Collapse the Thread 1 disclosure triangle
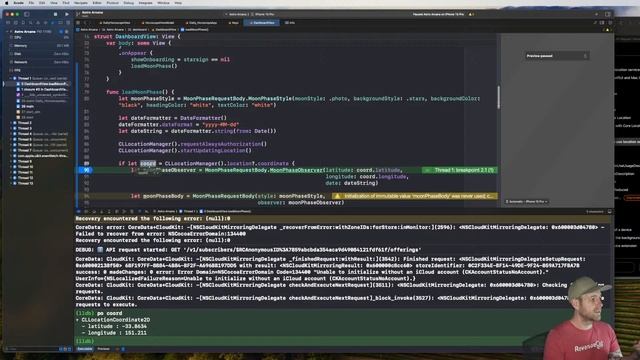The image size is (640, 360). click(11, 78)
